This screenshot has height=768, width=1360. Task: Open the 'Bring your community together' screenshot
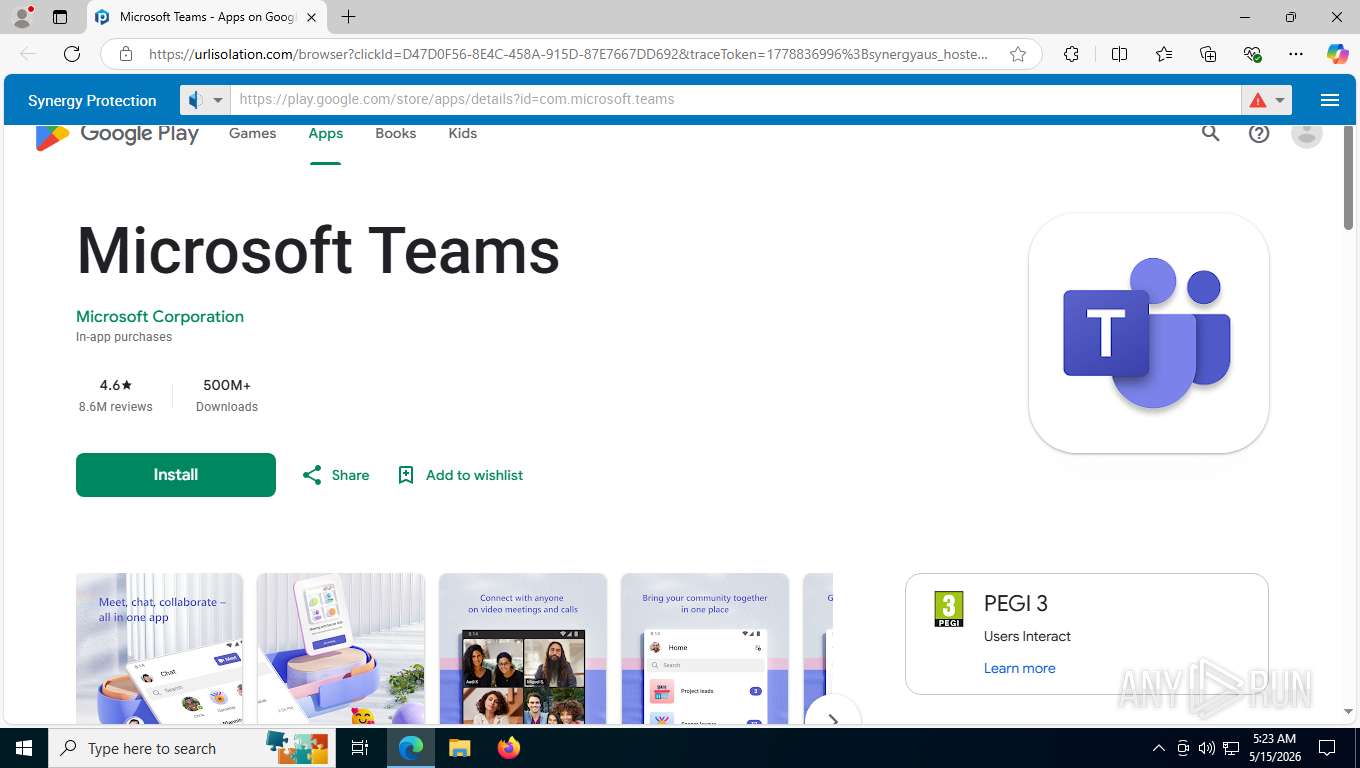(x=705, y=648)
